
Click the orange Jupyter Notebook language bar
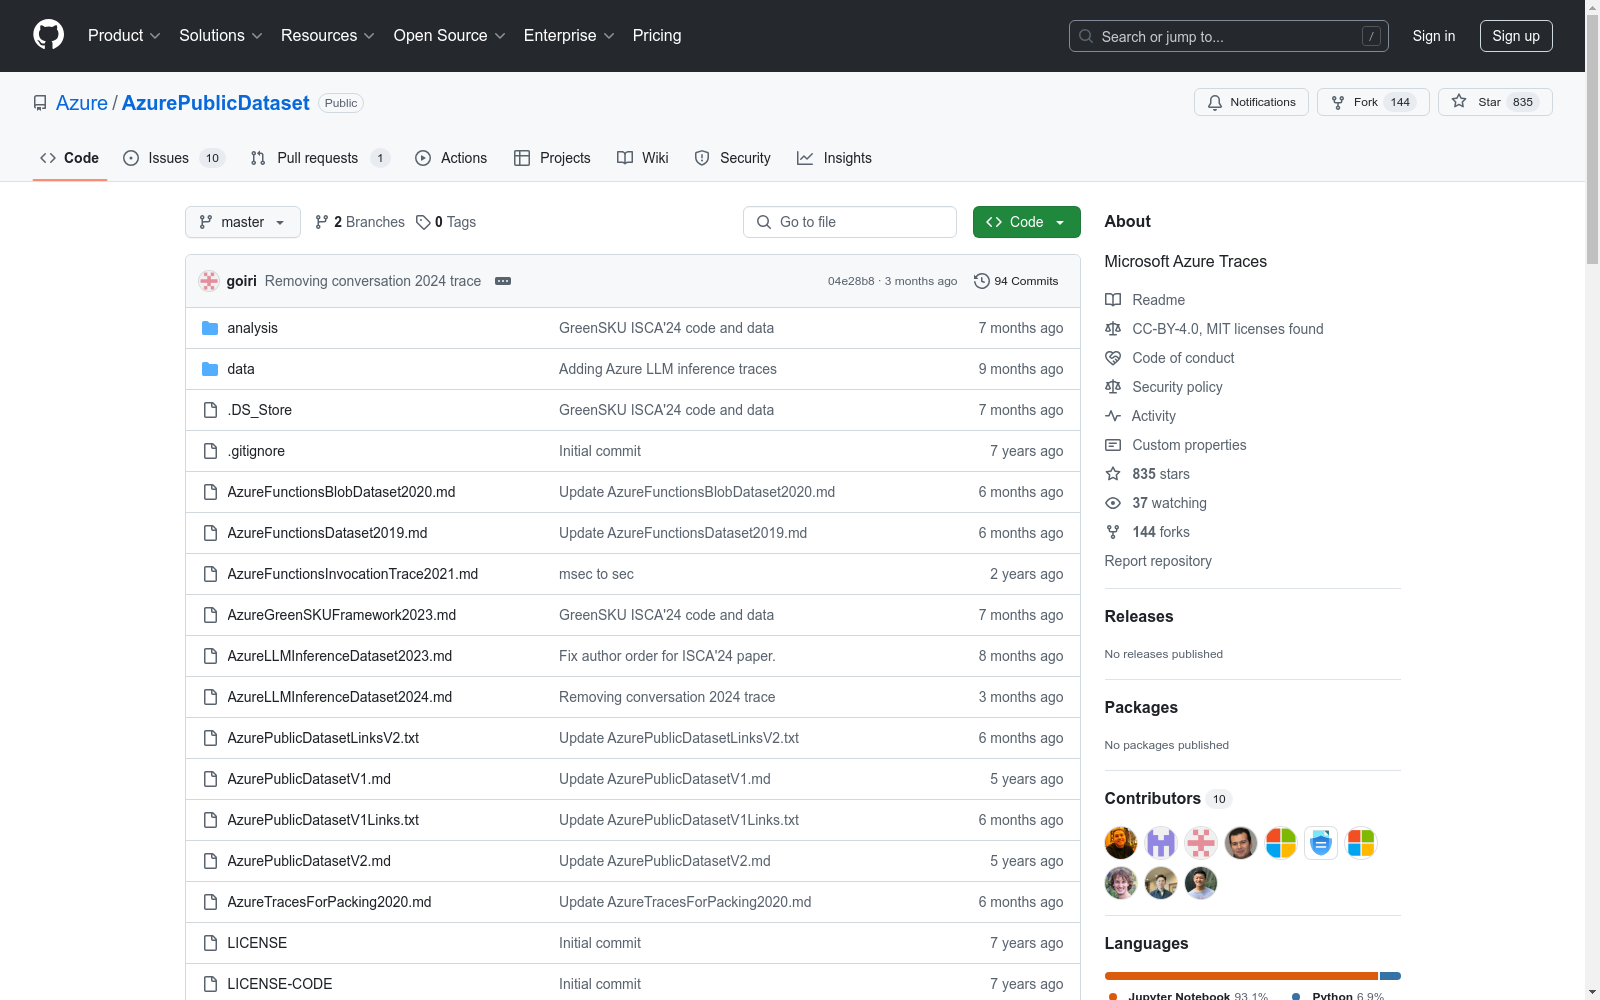pos(1241,976)
